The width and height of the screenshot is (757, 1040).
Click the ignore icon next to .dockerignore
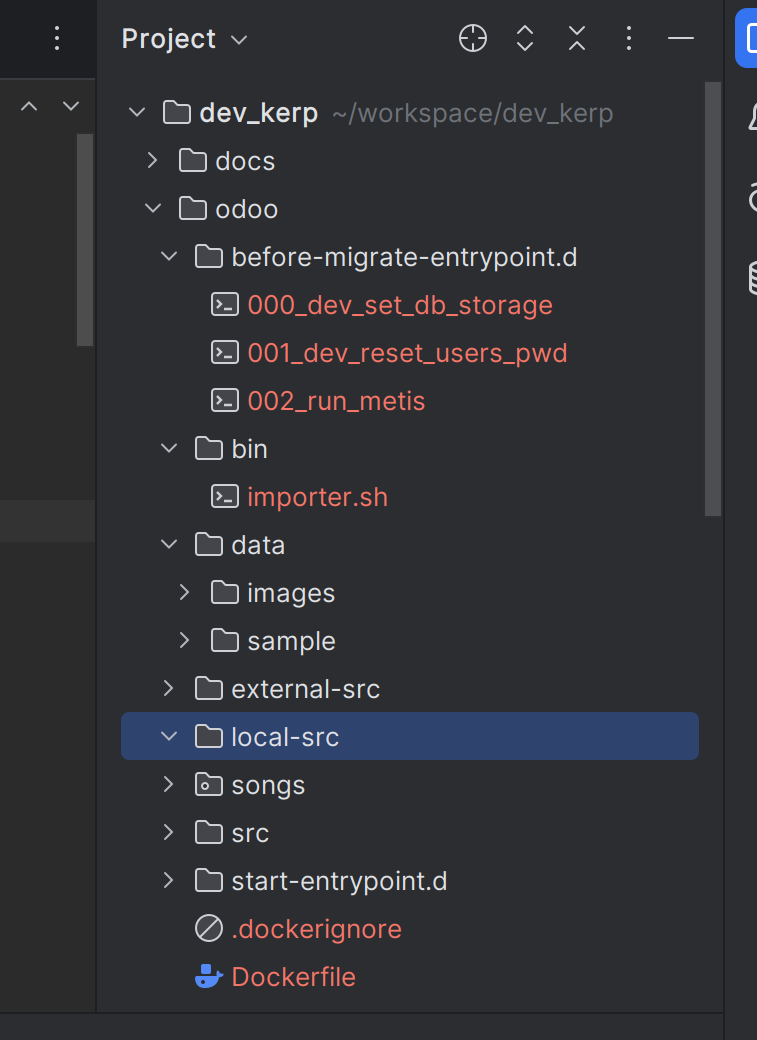tap(208, 929)
